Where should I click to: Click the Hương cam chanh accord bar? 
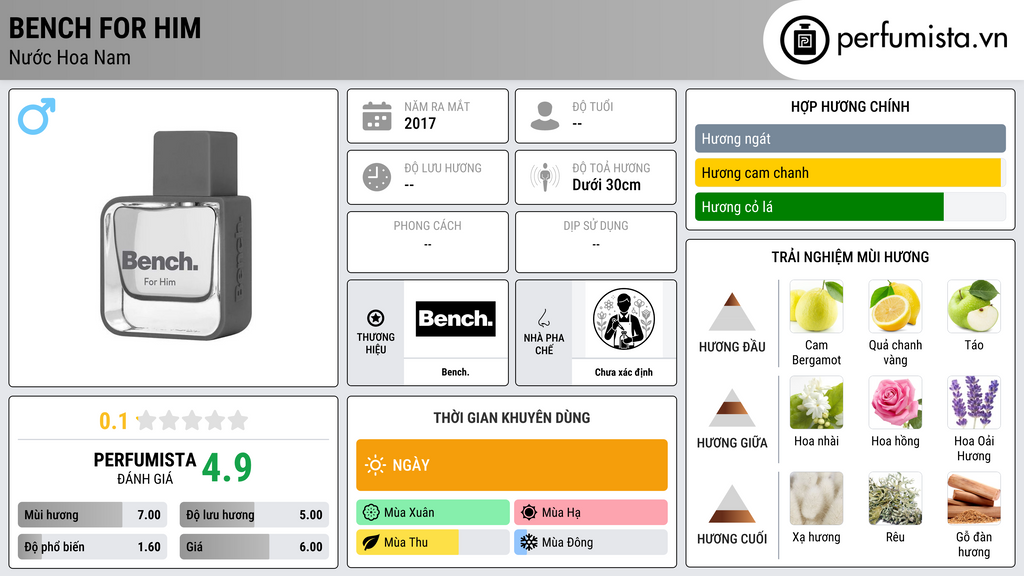pyautogui.click(x=848, y=173)
